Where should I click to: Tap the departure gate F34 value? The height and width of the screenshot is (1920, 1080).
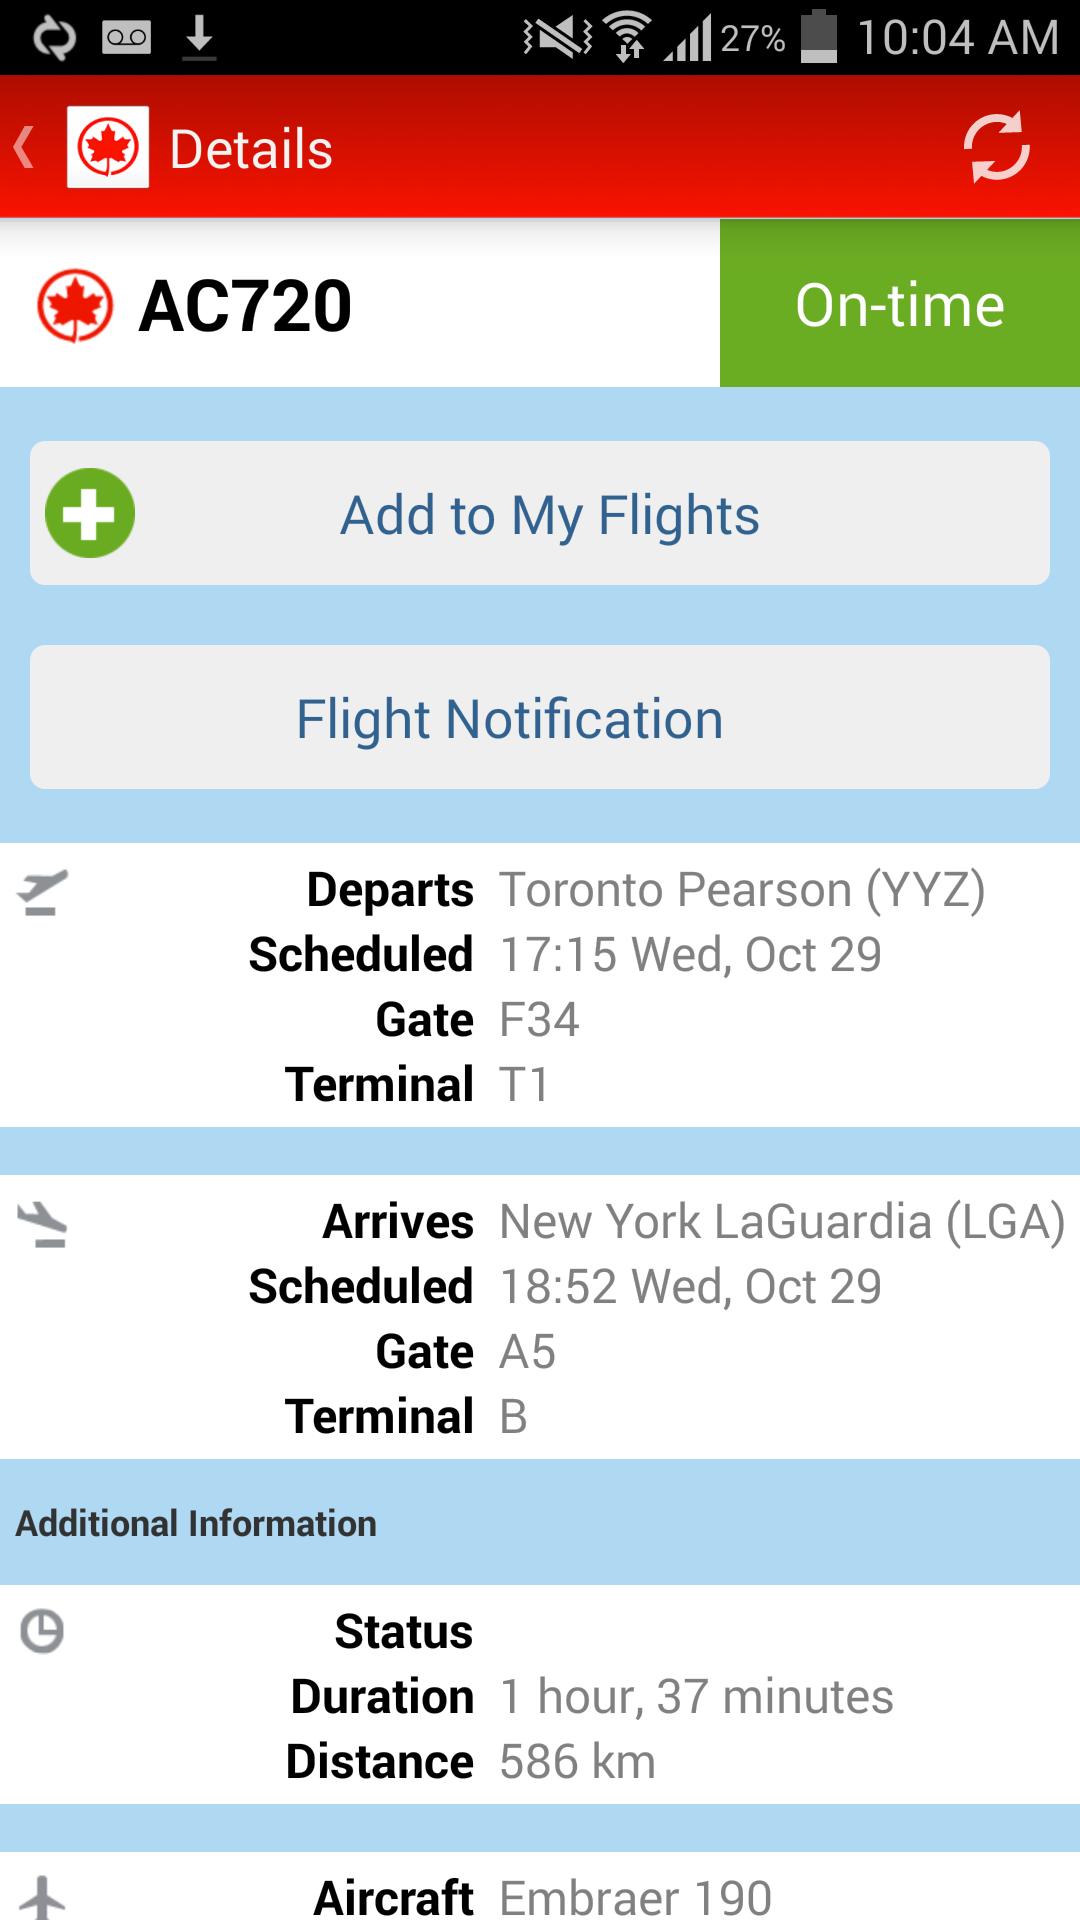(x=539, y=1020)
